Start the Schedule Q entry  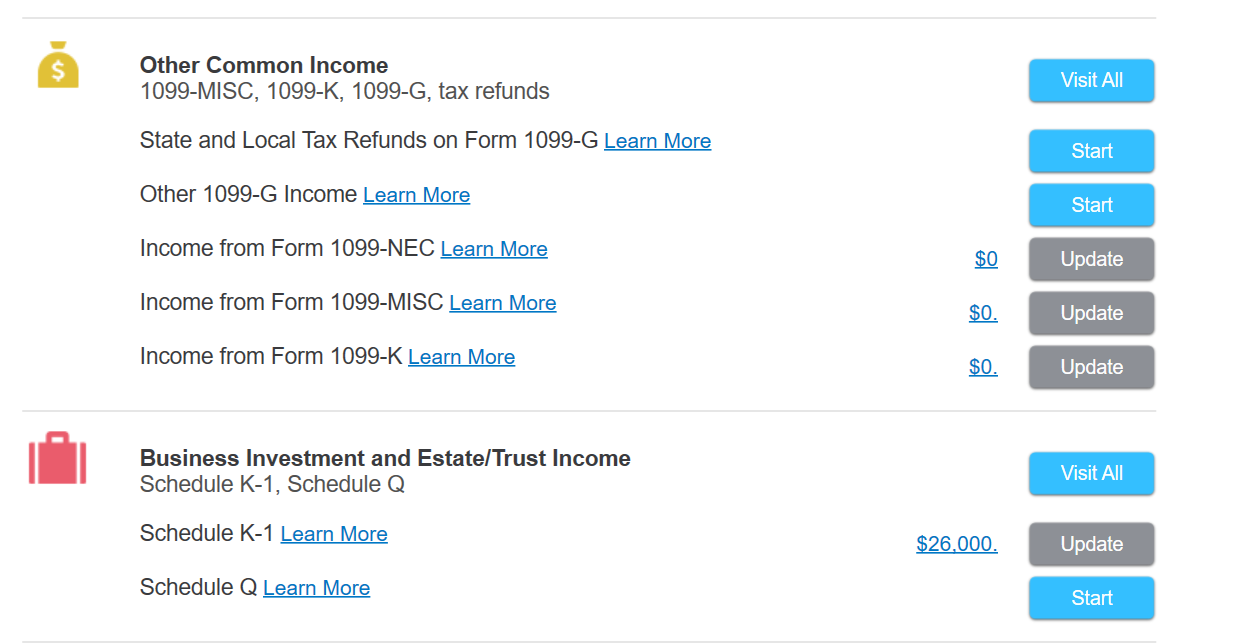tap(1092, 598)
